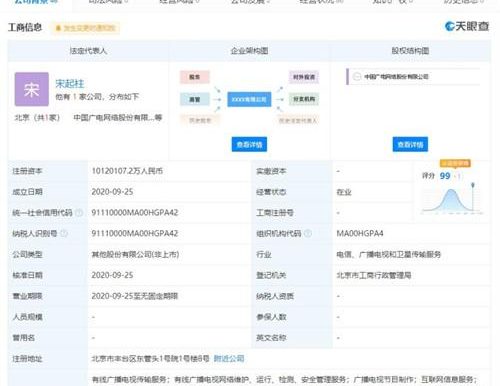500x386 pixels.
Task: Select the 高管 box in structure diagram
Action: [x=195, y=99]
